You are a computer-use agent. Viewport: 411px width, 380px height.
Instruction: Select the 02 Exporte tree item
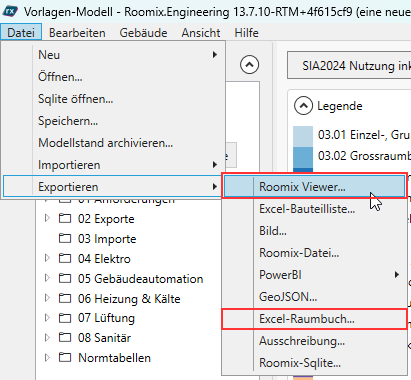pos(106,219)
